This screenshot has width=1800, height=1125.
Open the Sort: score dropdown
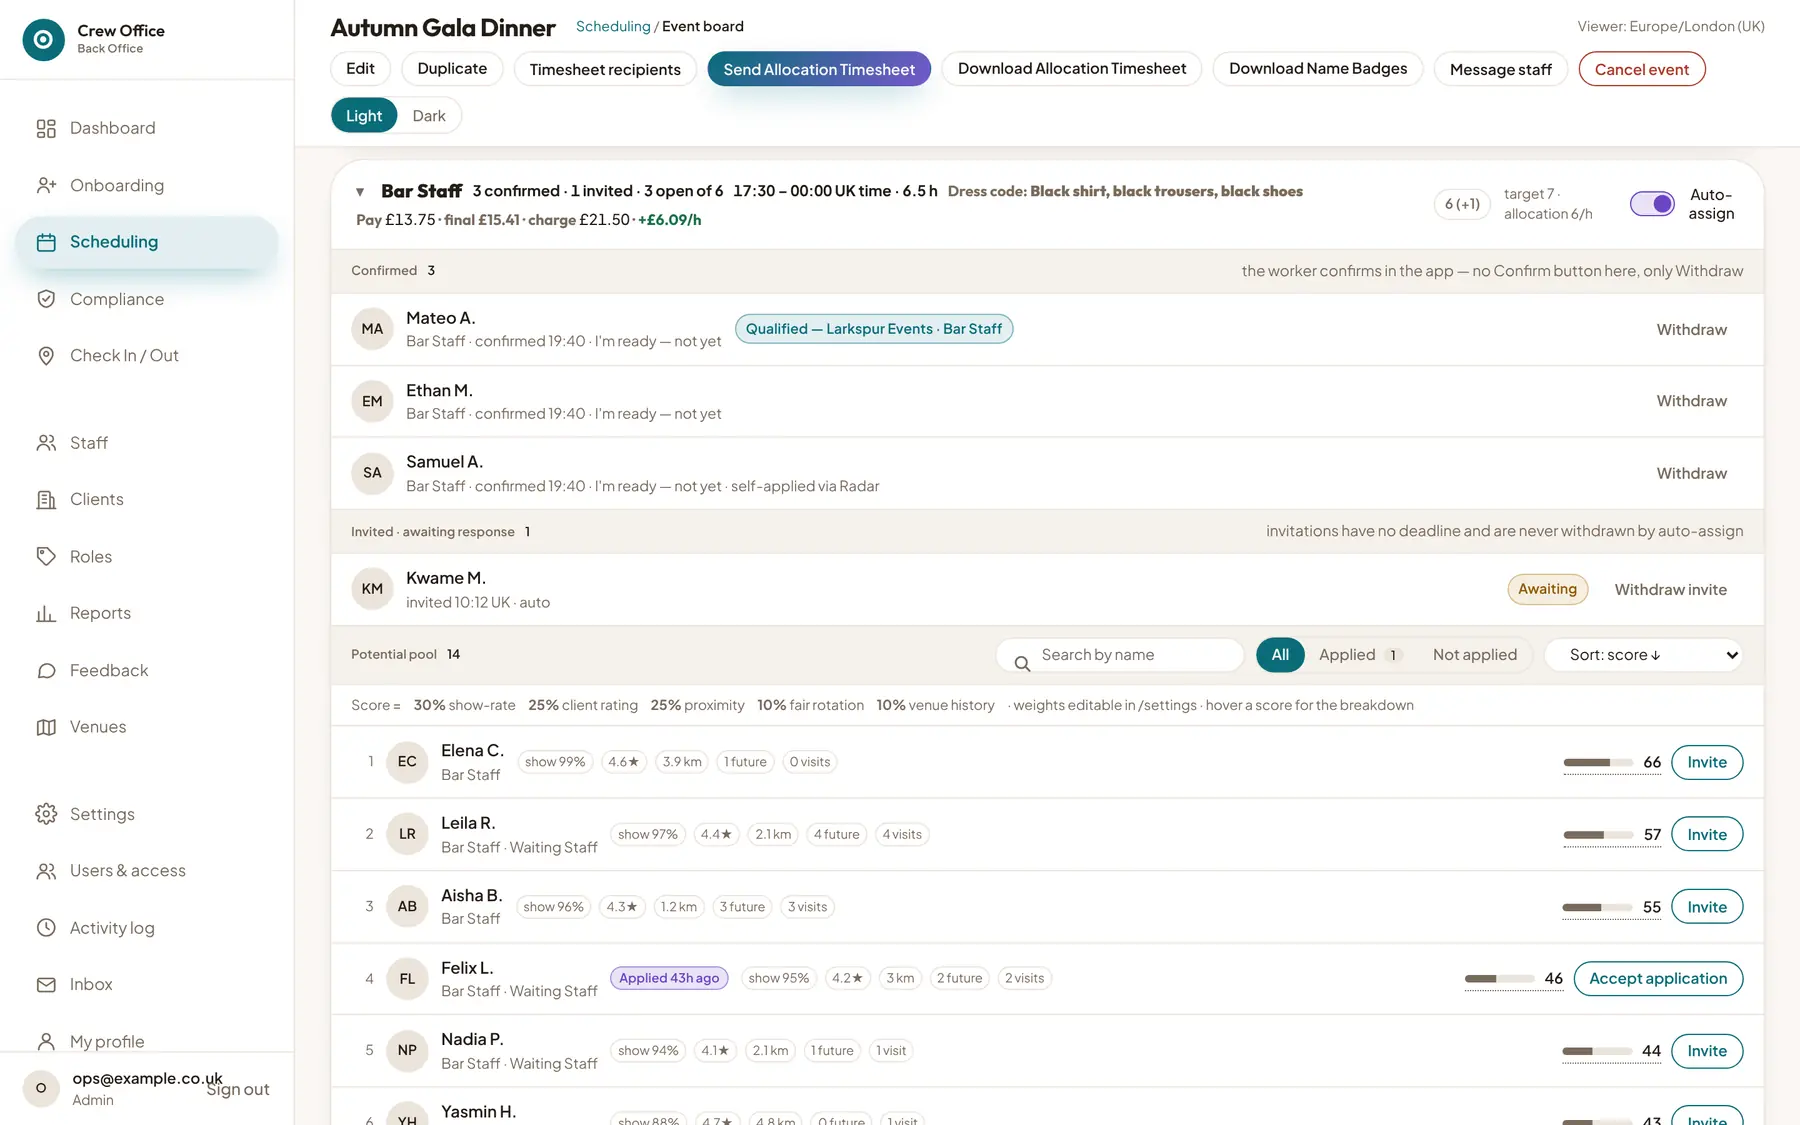click(1644, 655)
